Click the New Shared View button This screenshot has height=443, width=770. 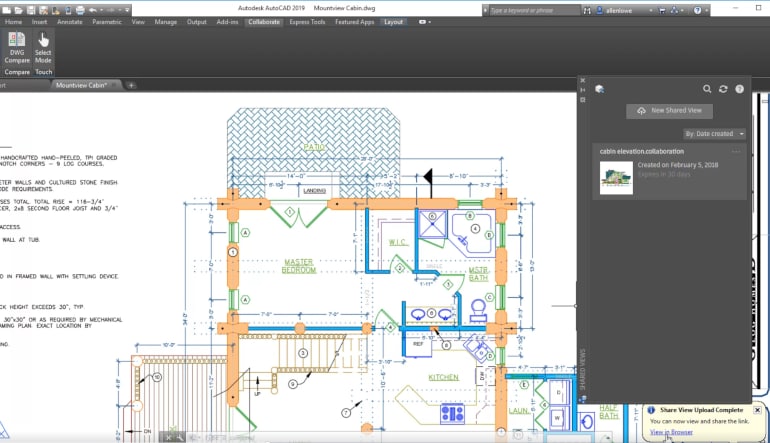[x=669, y=111]
